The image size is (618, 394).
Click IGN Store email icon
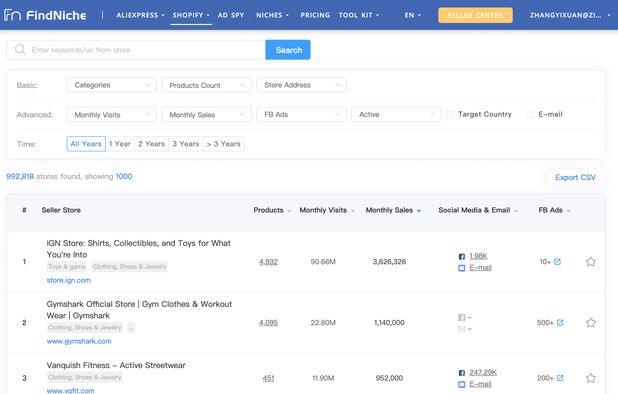click(462, 268)
